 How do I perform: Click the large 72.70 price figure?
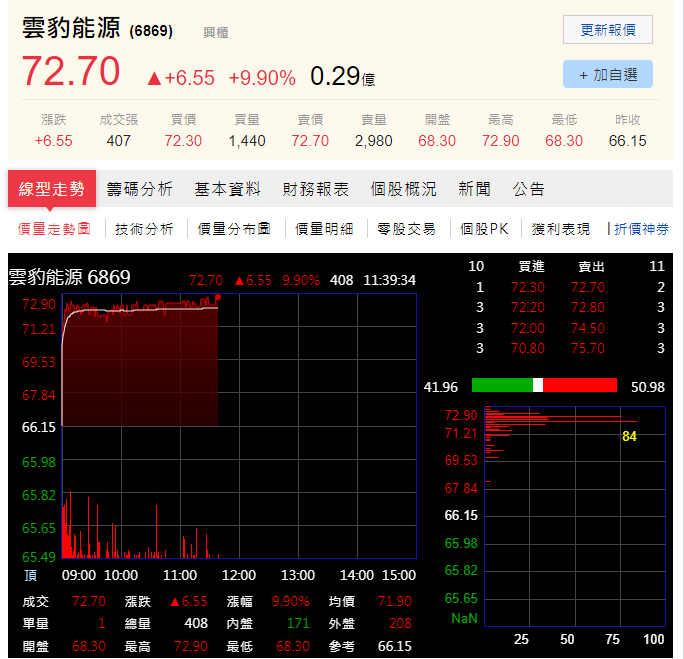pos(71,71)
